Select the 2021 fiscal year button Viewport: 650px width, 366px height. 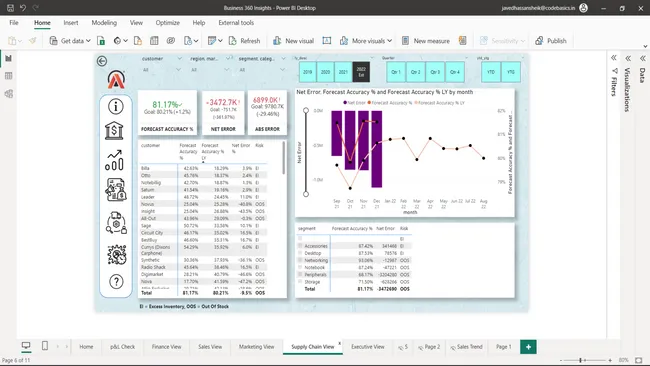click(343, 72)
